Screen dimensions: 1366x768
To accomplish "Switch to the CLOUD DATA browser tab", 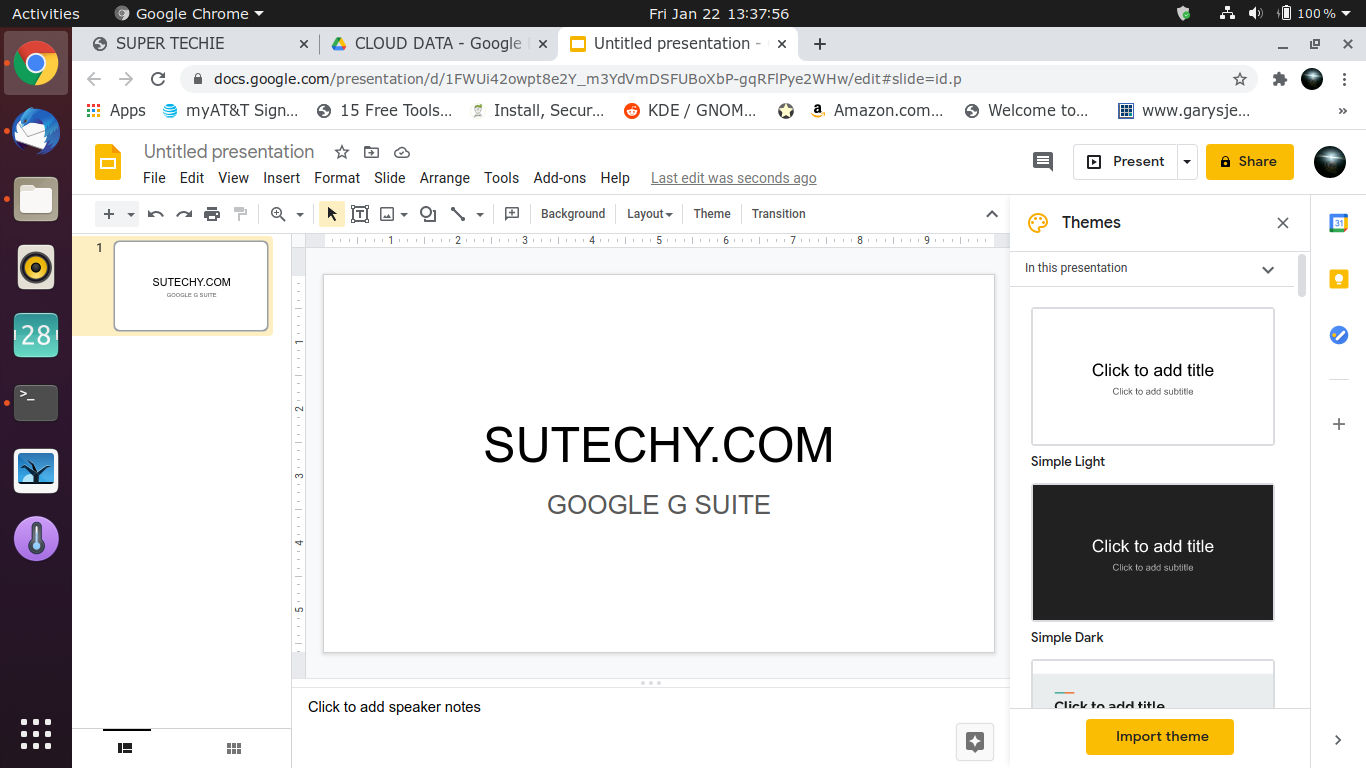I will (440, 44).
